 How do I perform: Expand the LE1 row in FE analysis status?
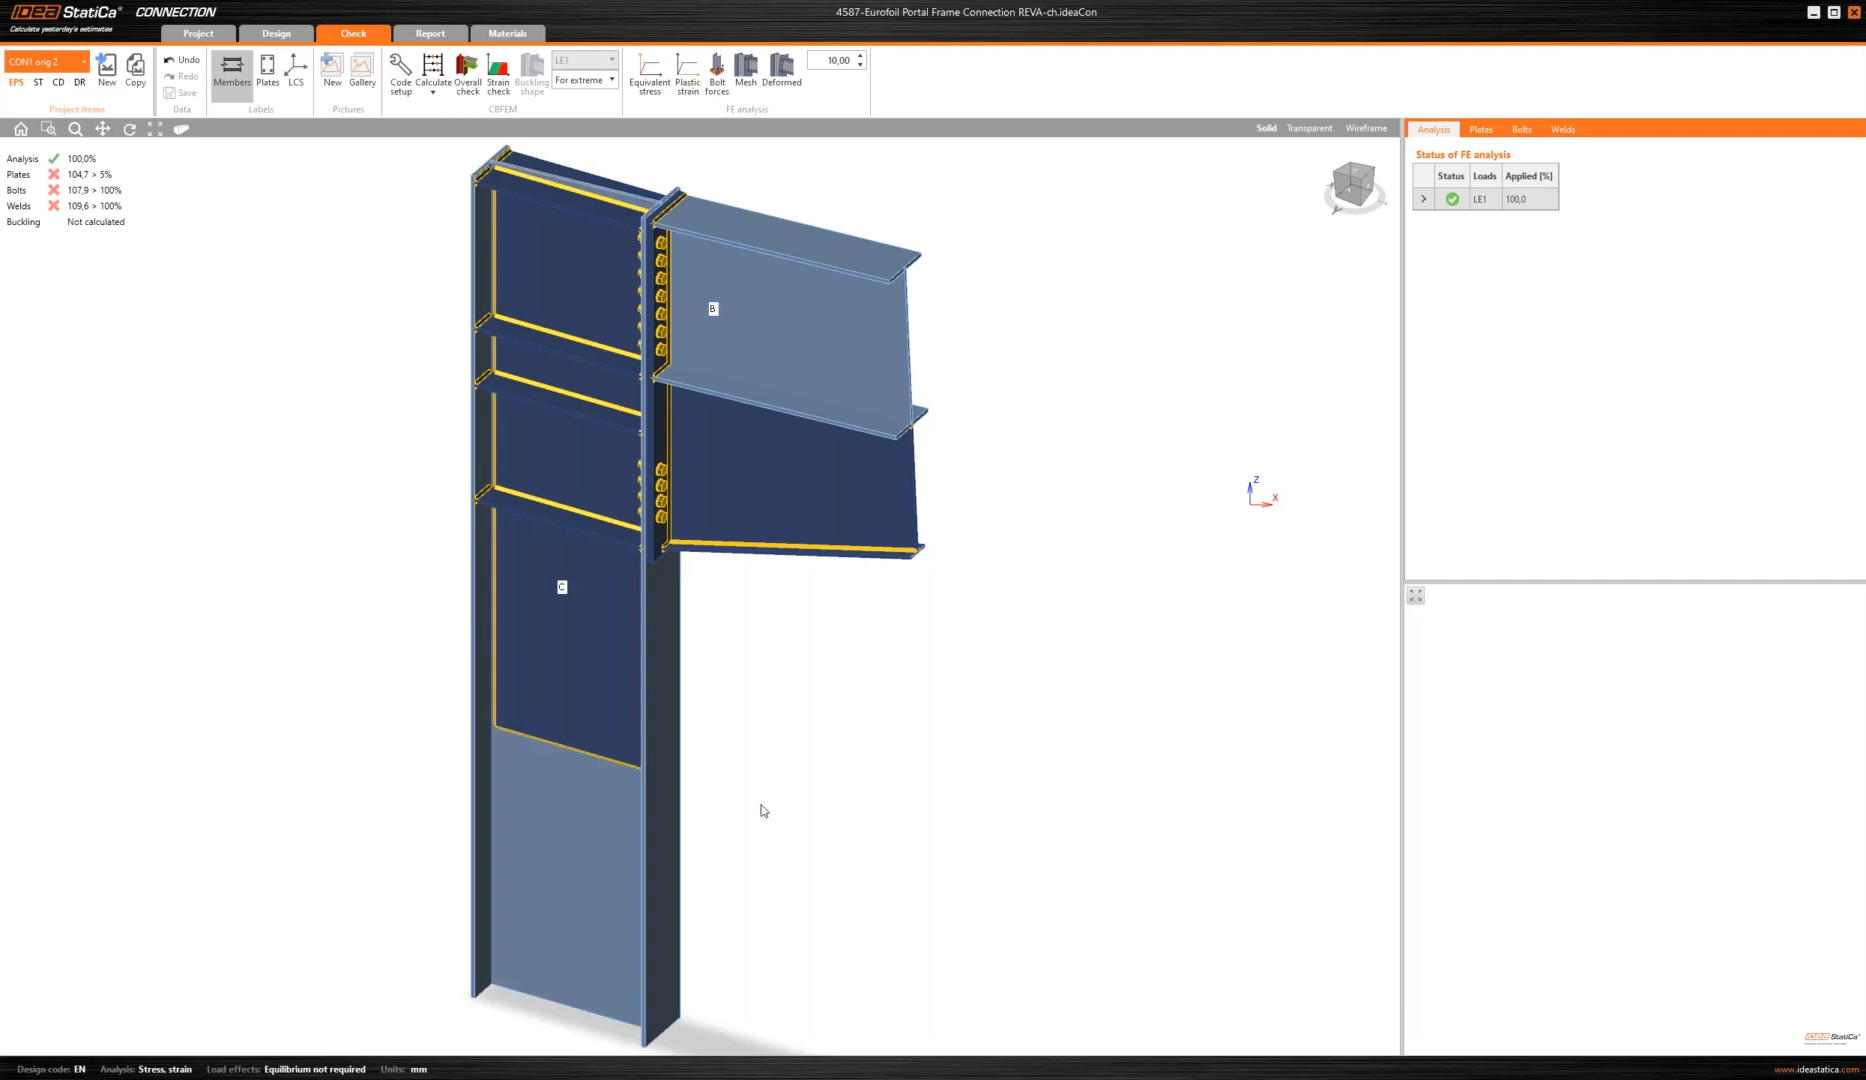click(x=1424, y=198)
